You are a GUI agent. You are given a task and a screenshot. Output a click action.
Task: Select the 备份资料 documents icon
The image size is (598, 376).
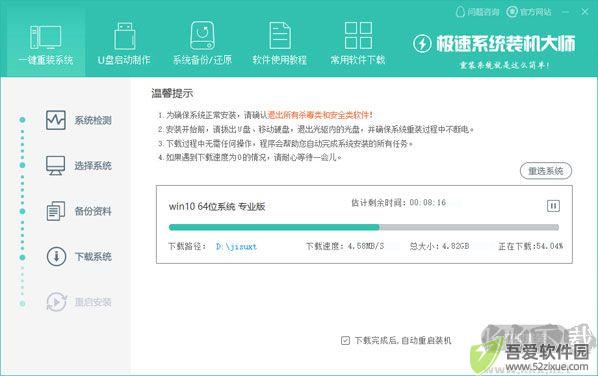coord(56,211)
